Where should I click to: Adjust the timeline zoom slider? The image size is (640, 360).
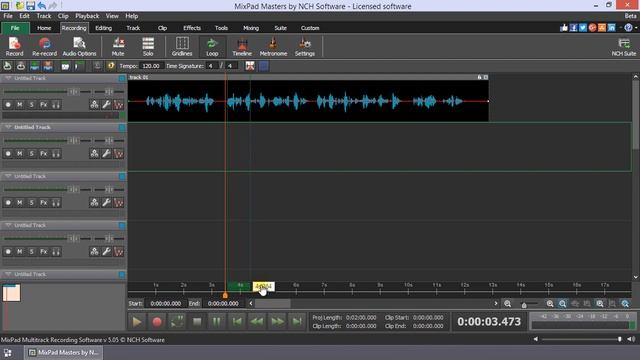pos(524,304)
